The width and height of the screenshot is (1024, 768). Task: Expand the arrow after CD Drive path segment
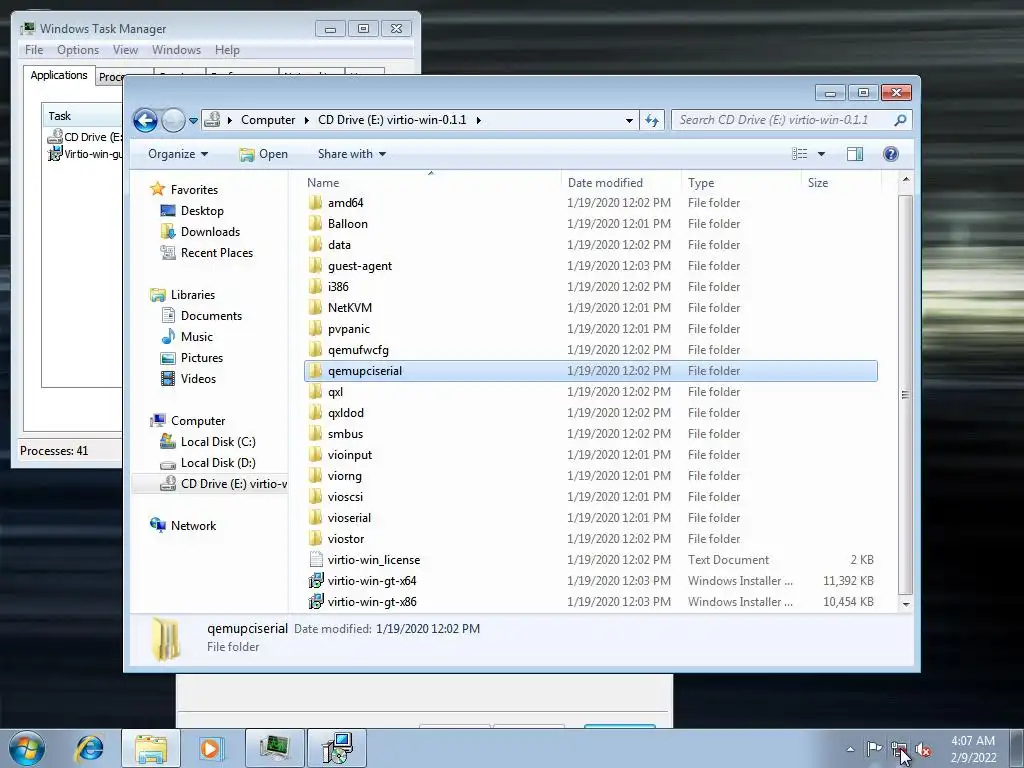tap(479, 120)
